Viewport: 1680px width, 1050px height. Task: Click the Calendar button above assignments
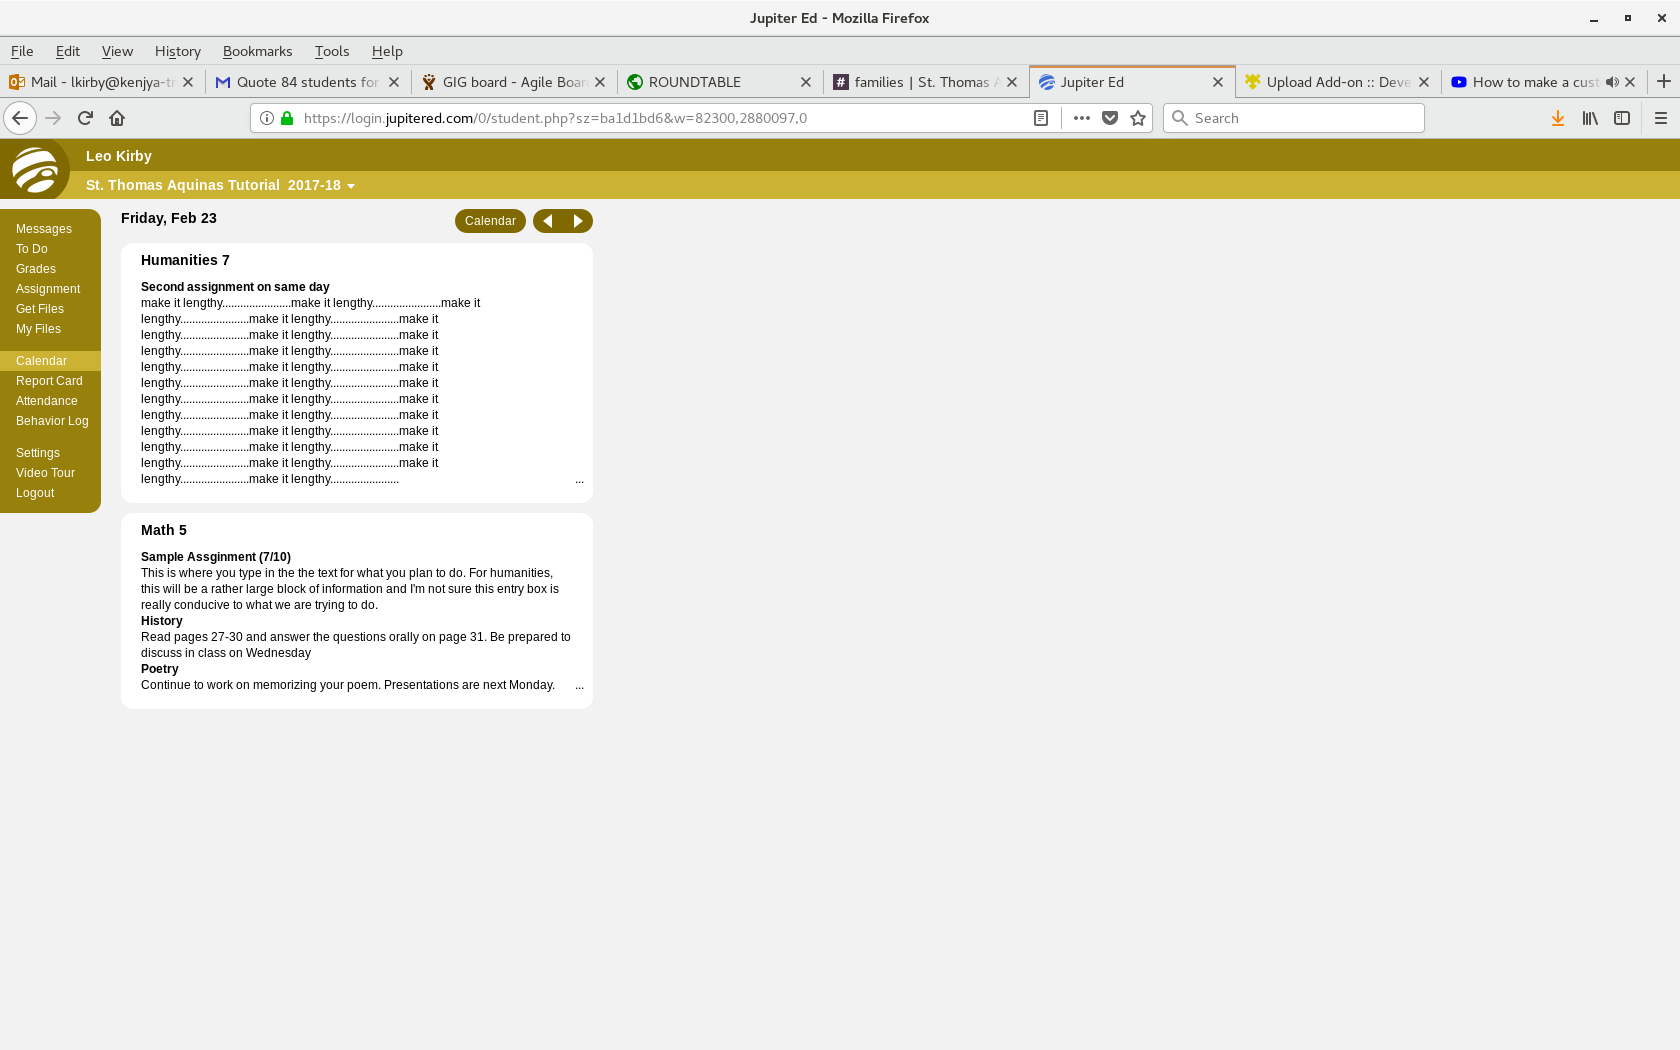[490, 221]
